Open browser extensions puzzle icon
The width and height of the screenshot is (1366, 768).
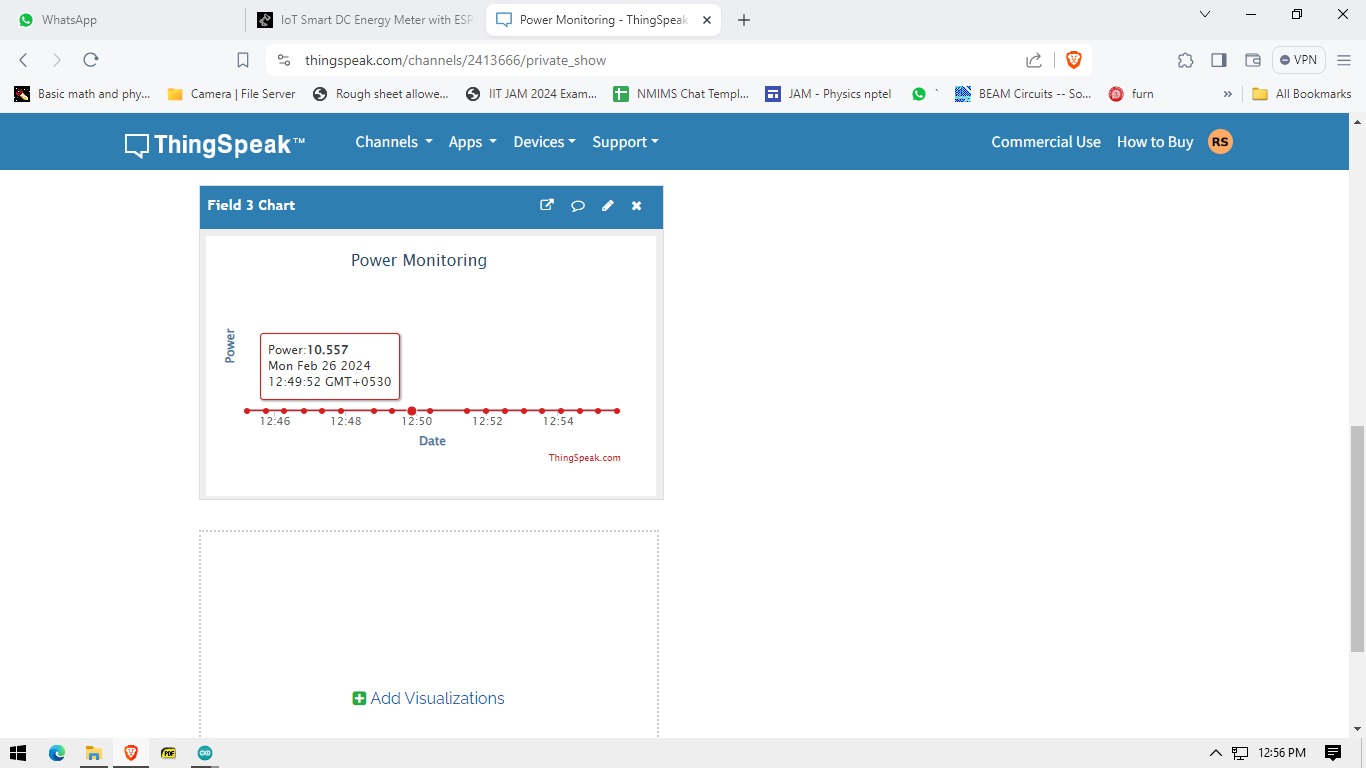click(x=1185, y=60)
